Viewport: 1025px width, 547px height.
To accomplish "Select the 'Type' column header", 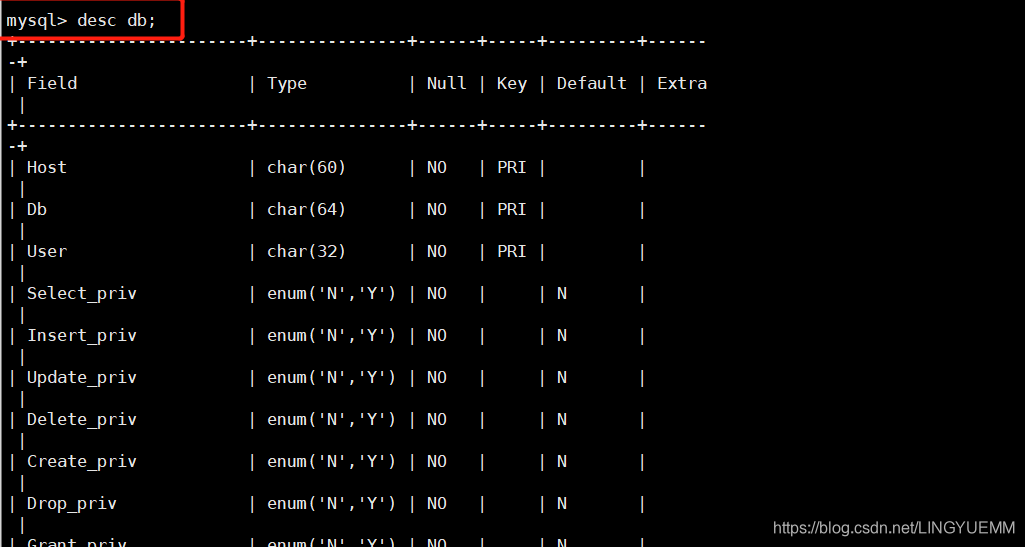I will 287,84.
